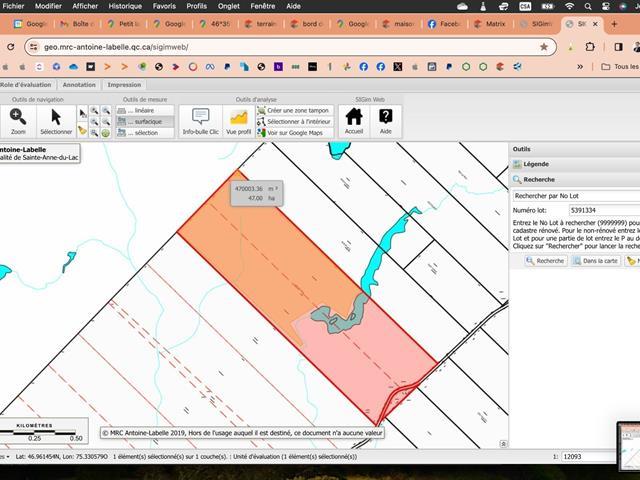Toggle the sélection measurement tool

(x=144, y=132)
